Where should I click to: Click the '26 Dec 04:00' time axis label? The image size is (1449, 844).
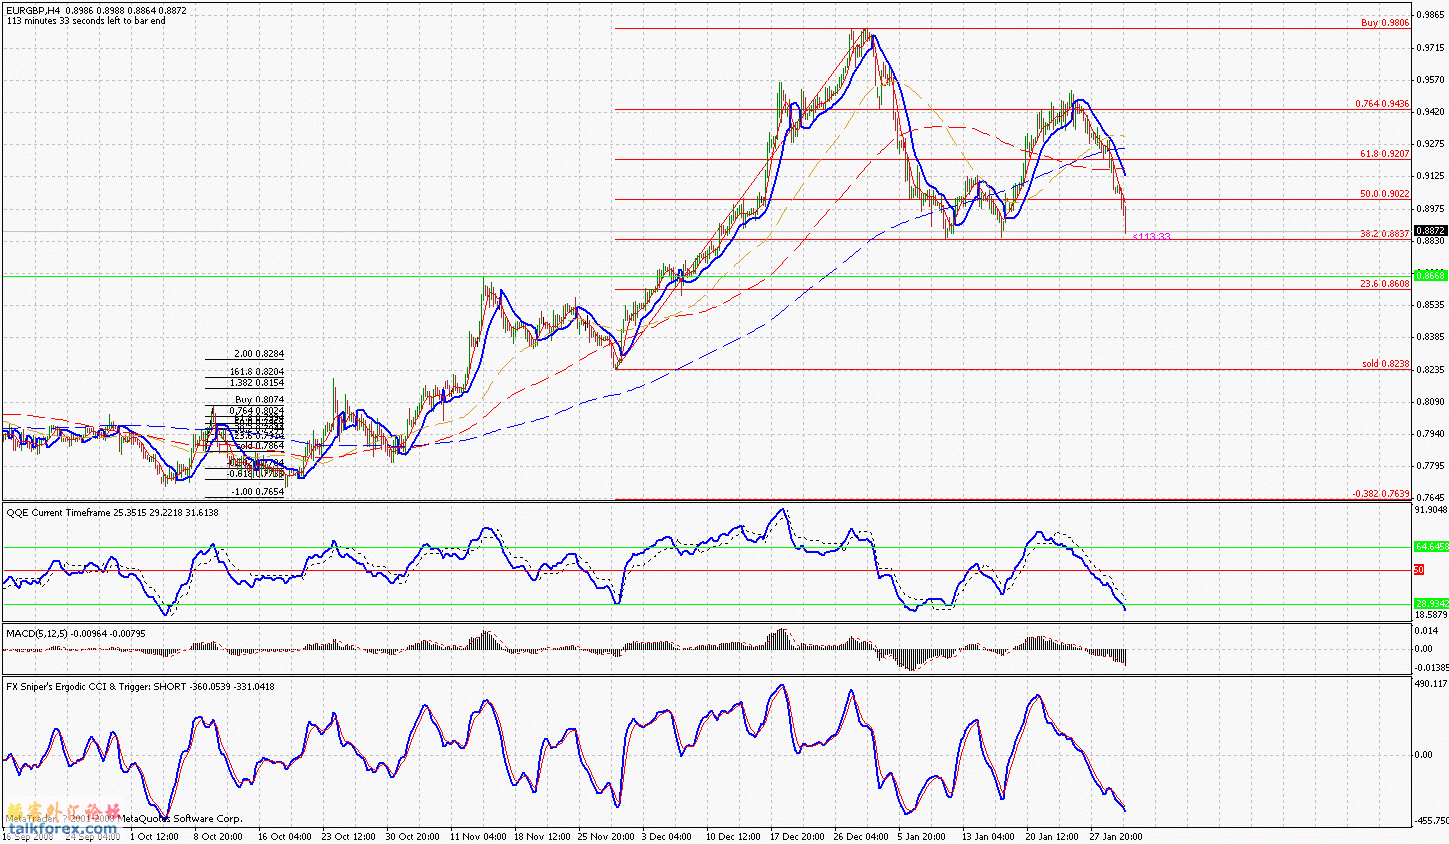(x=862, y=836)
